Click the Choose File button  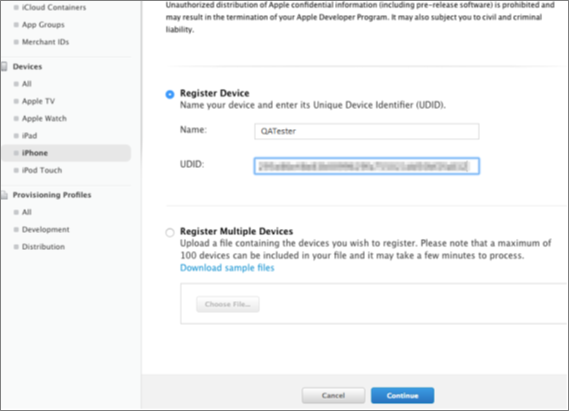tap(228, 304)
